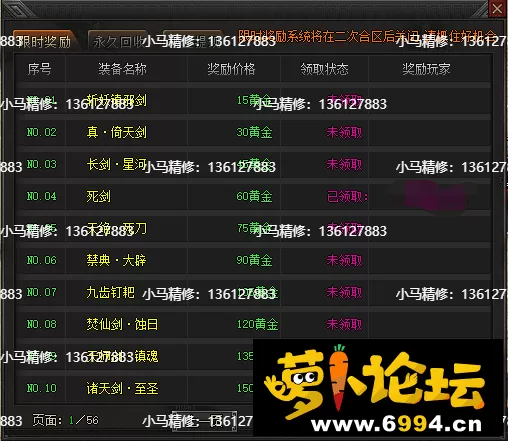Click the 120黄金 reward price
This screenshot has width=508, height=441.
257,324
